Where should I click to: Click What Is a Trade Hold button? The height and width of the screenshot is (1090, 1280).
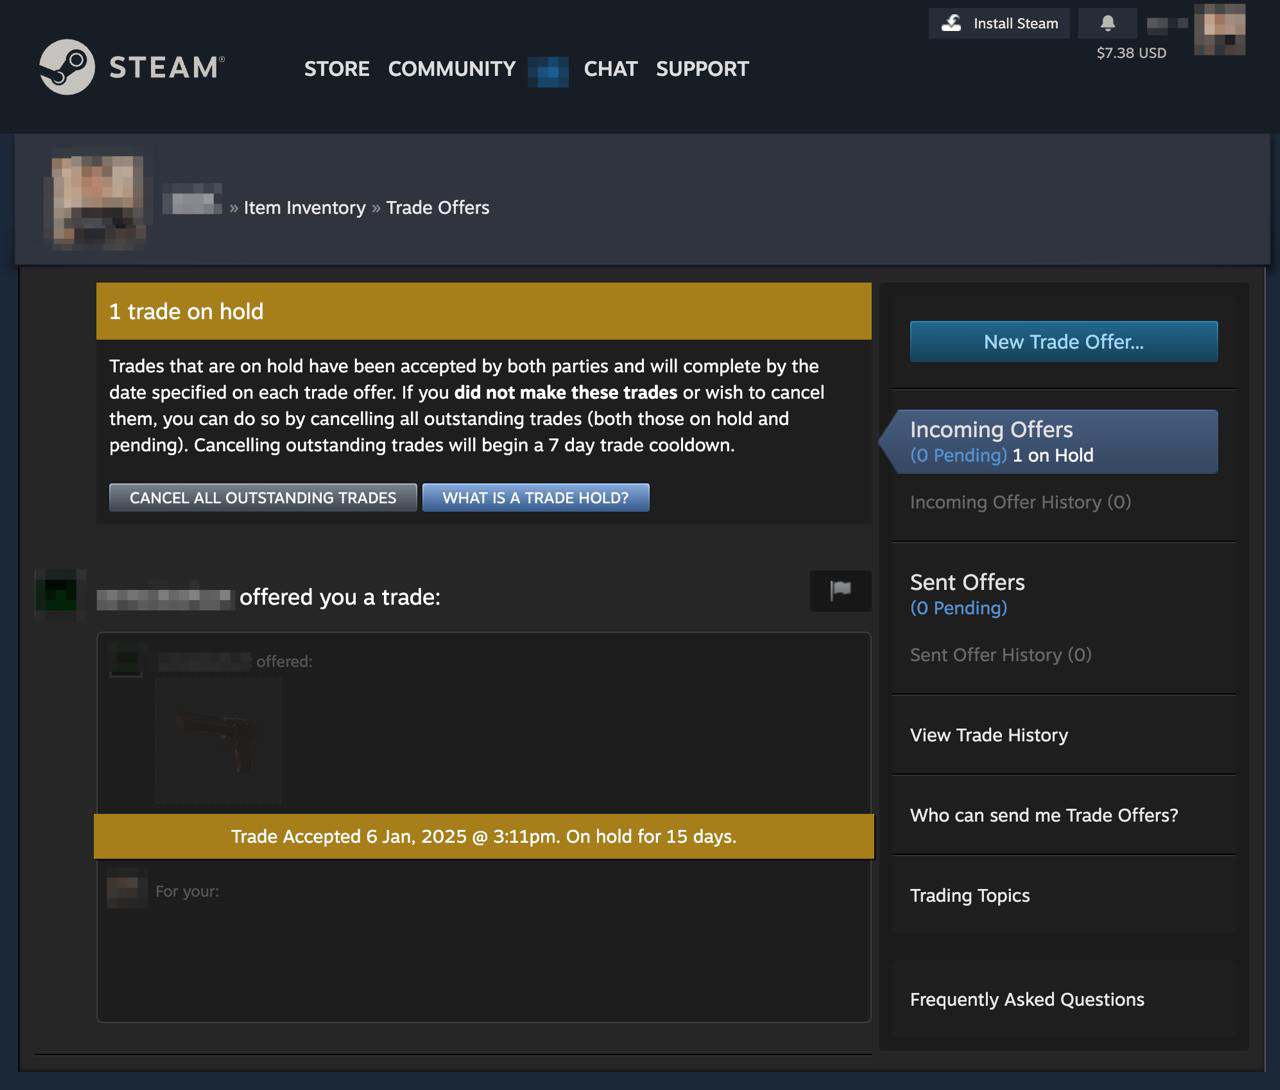pyautogui.click(x=535, y=498)
